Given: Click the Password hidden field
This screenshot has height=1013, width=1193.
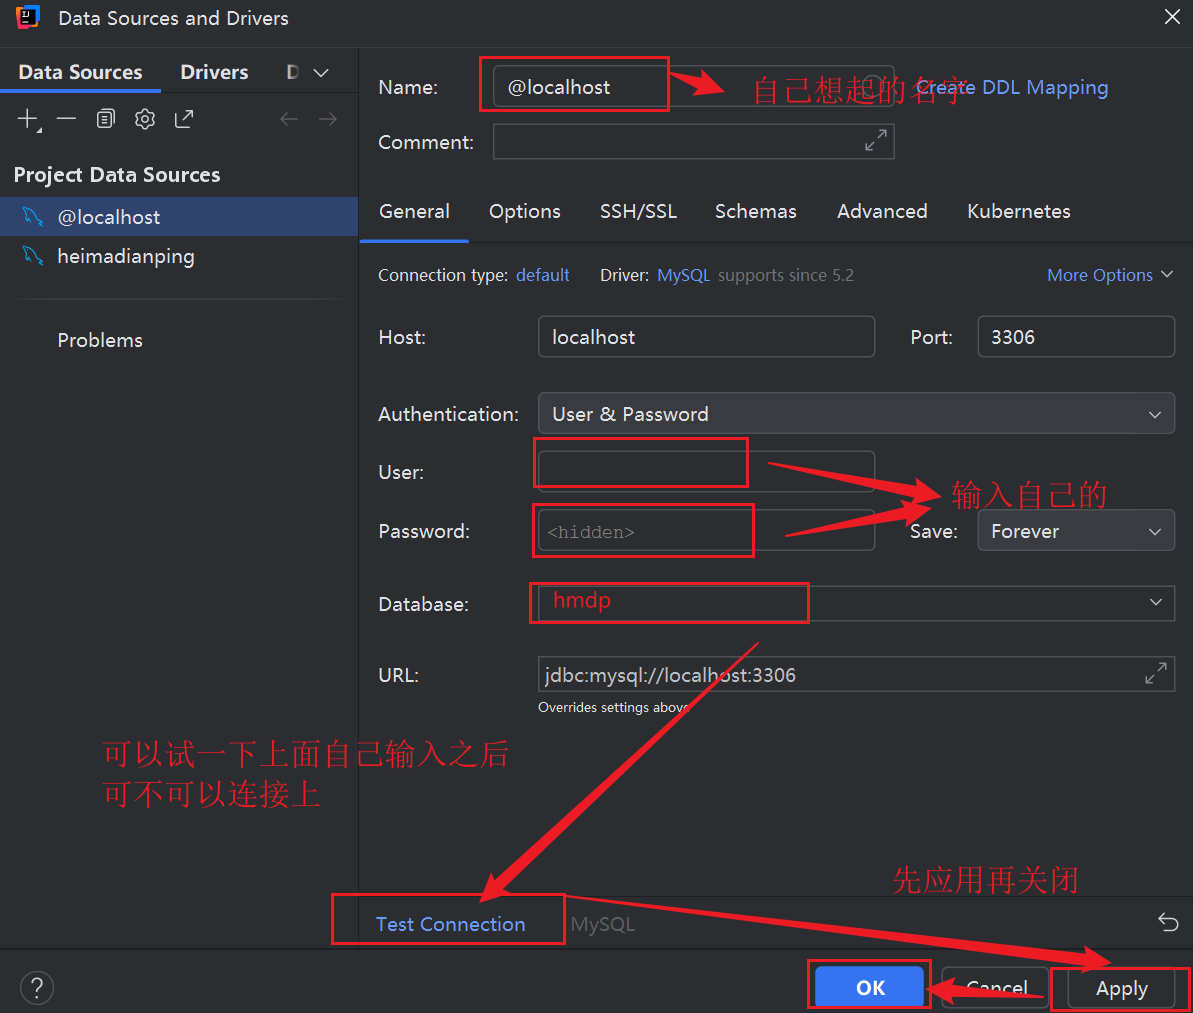Looking at the screenshot, I should (706, 530).
